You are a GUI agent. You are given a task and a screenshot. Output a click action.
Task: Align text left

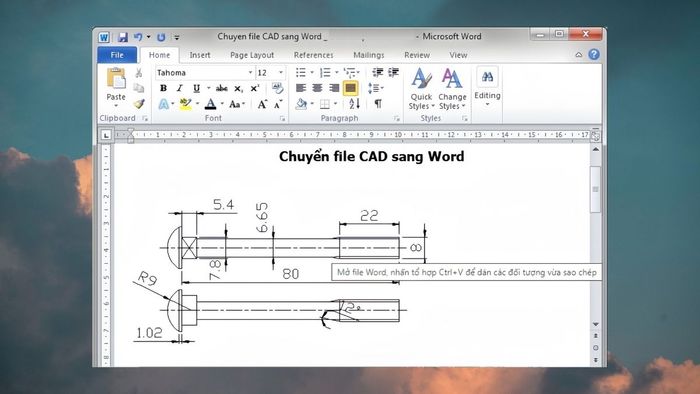301,88
